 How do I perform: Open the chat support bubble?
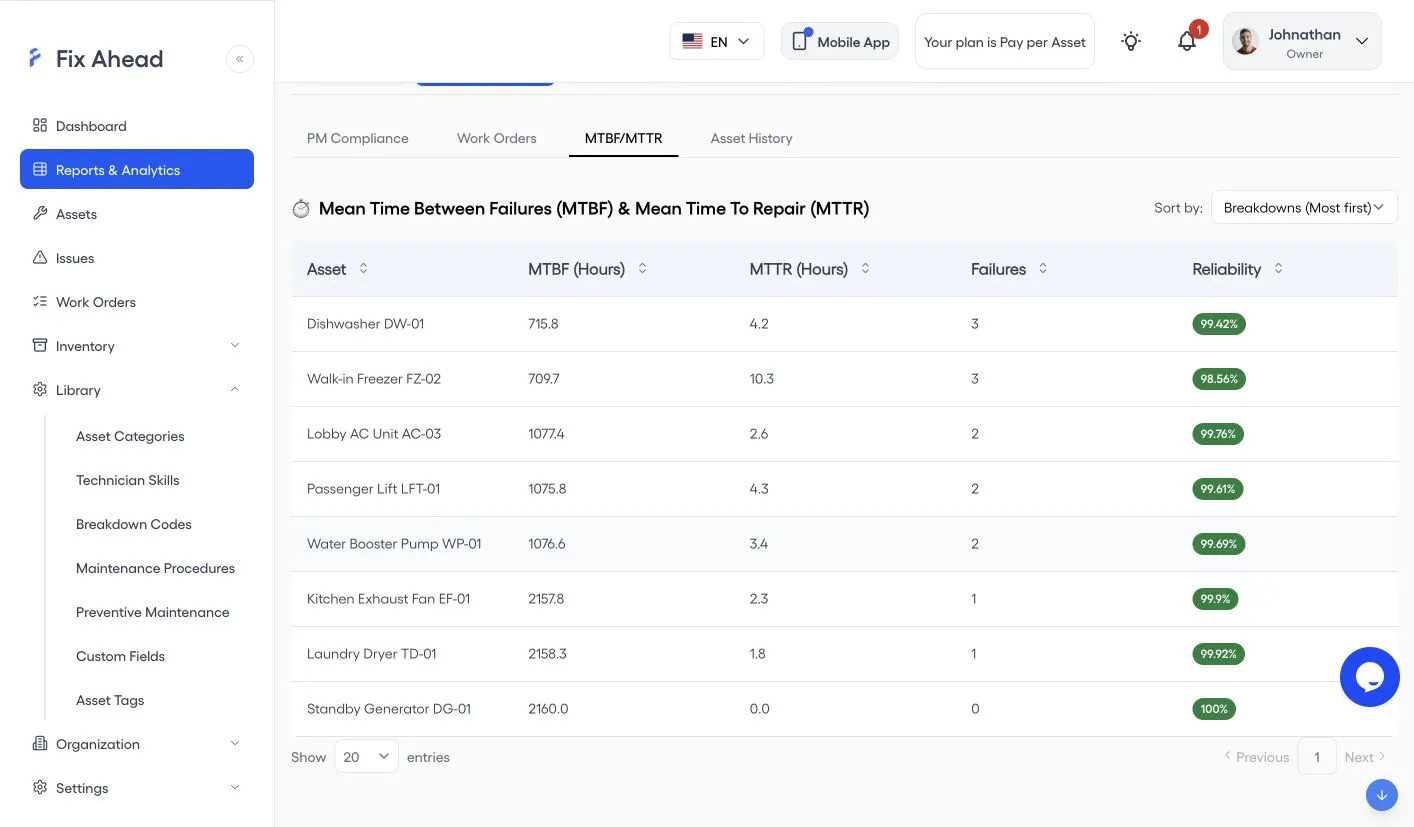1370,677
